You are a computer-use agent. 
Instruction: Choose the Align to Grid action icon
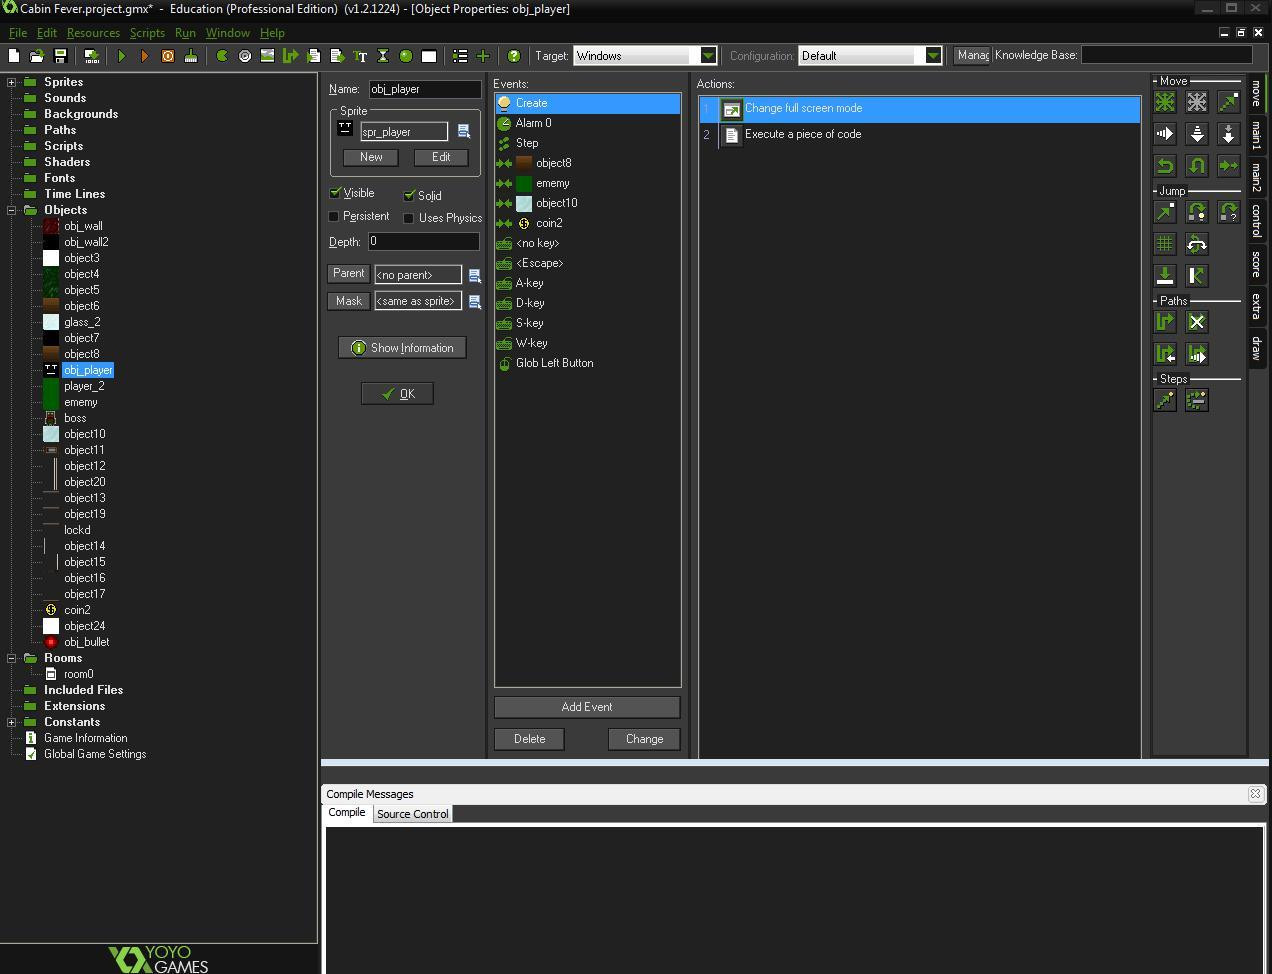(1165, 244)
